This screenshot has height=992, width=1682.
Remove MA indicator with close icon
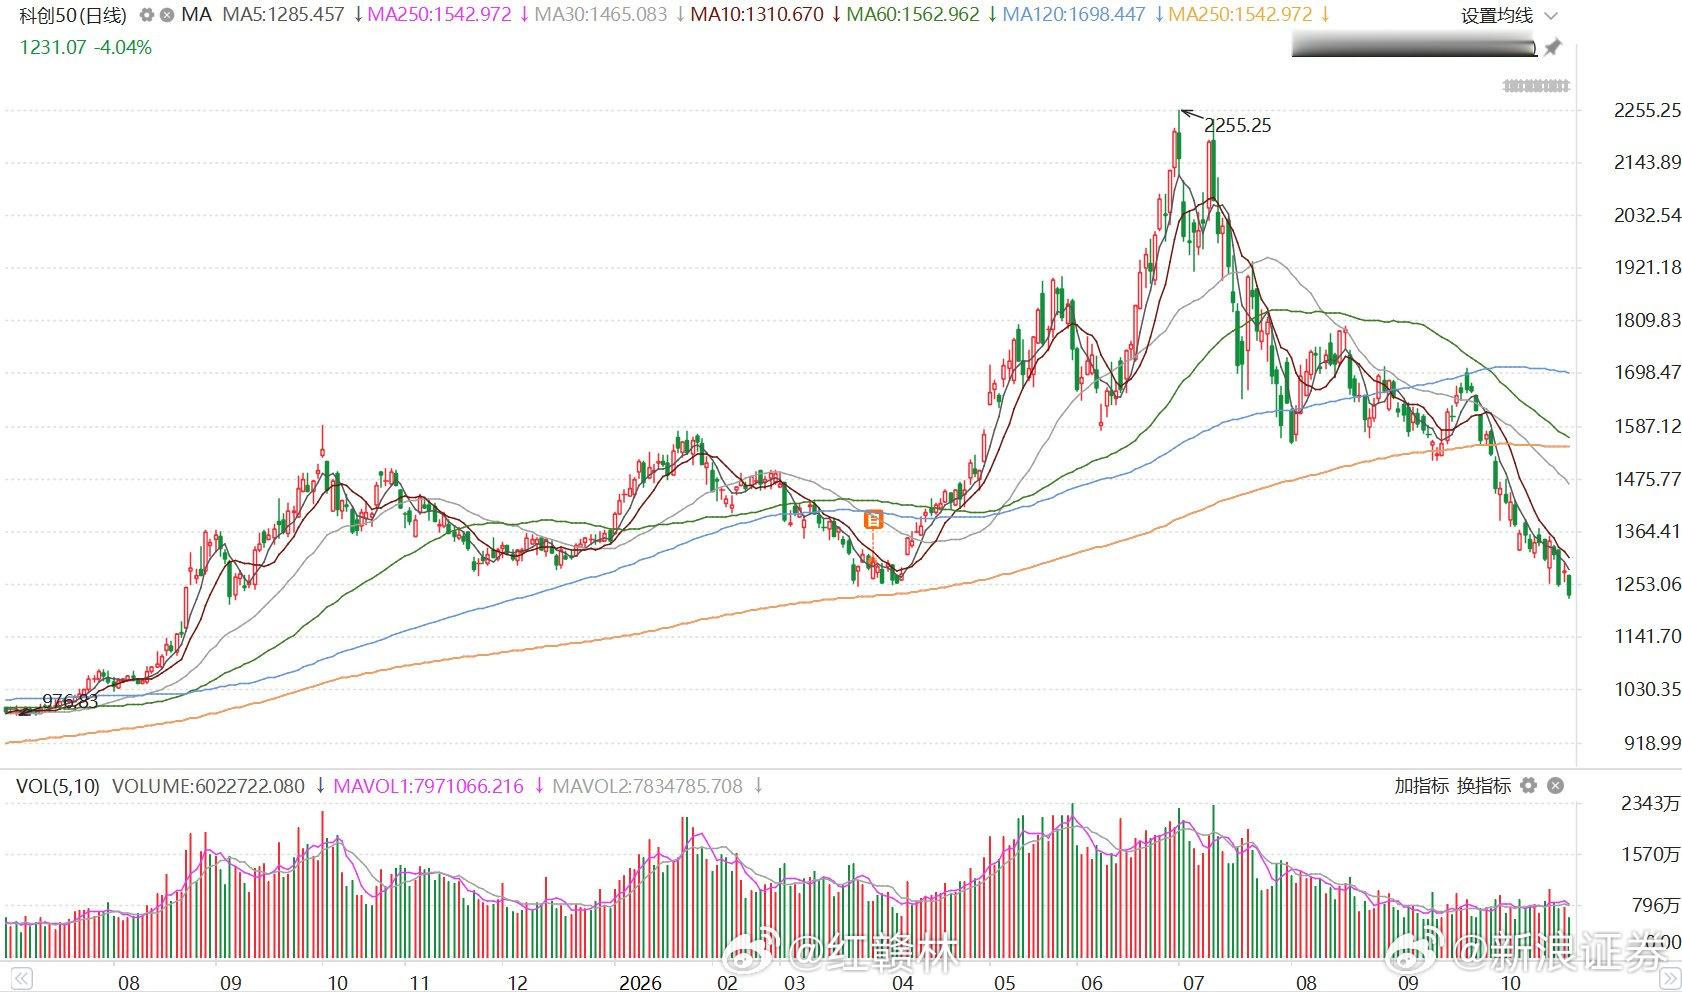167,15
